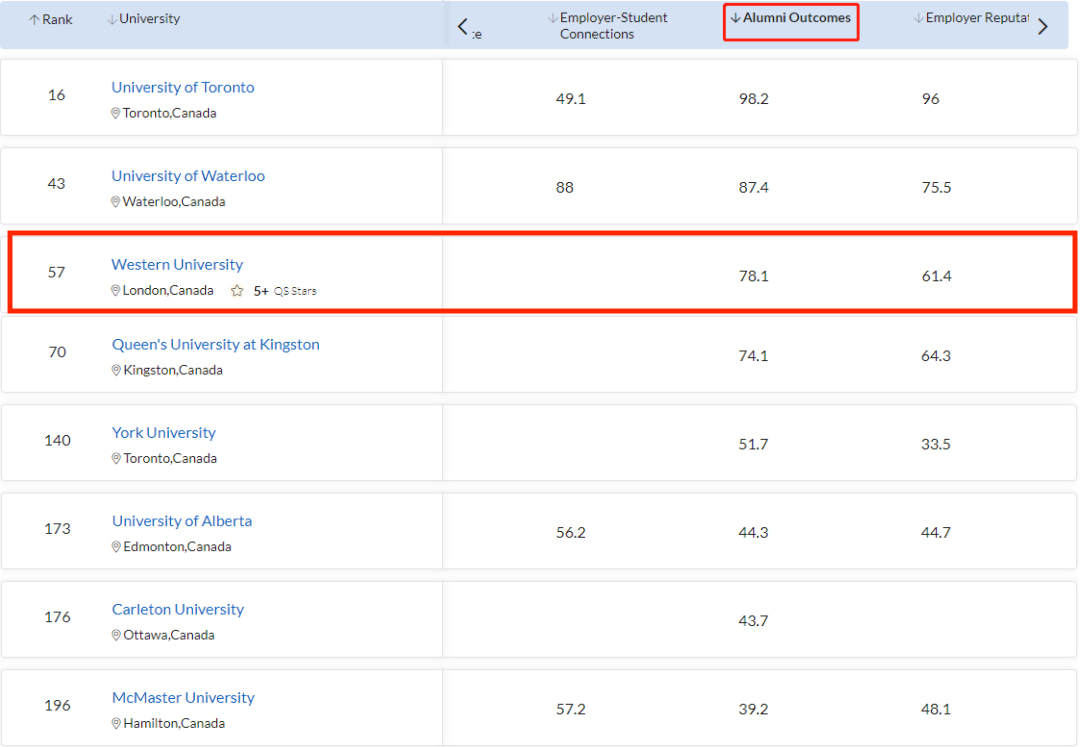Viewport: 1080px width, 747px height.
Task: Click the left chevron to scroll columns back
Action: [x=462, y=27]
